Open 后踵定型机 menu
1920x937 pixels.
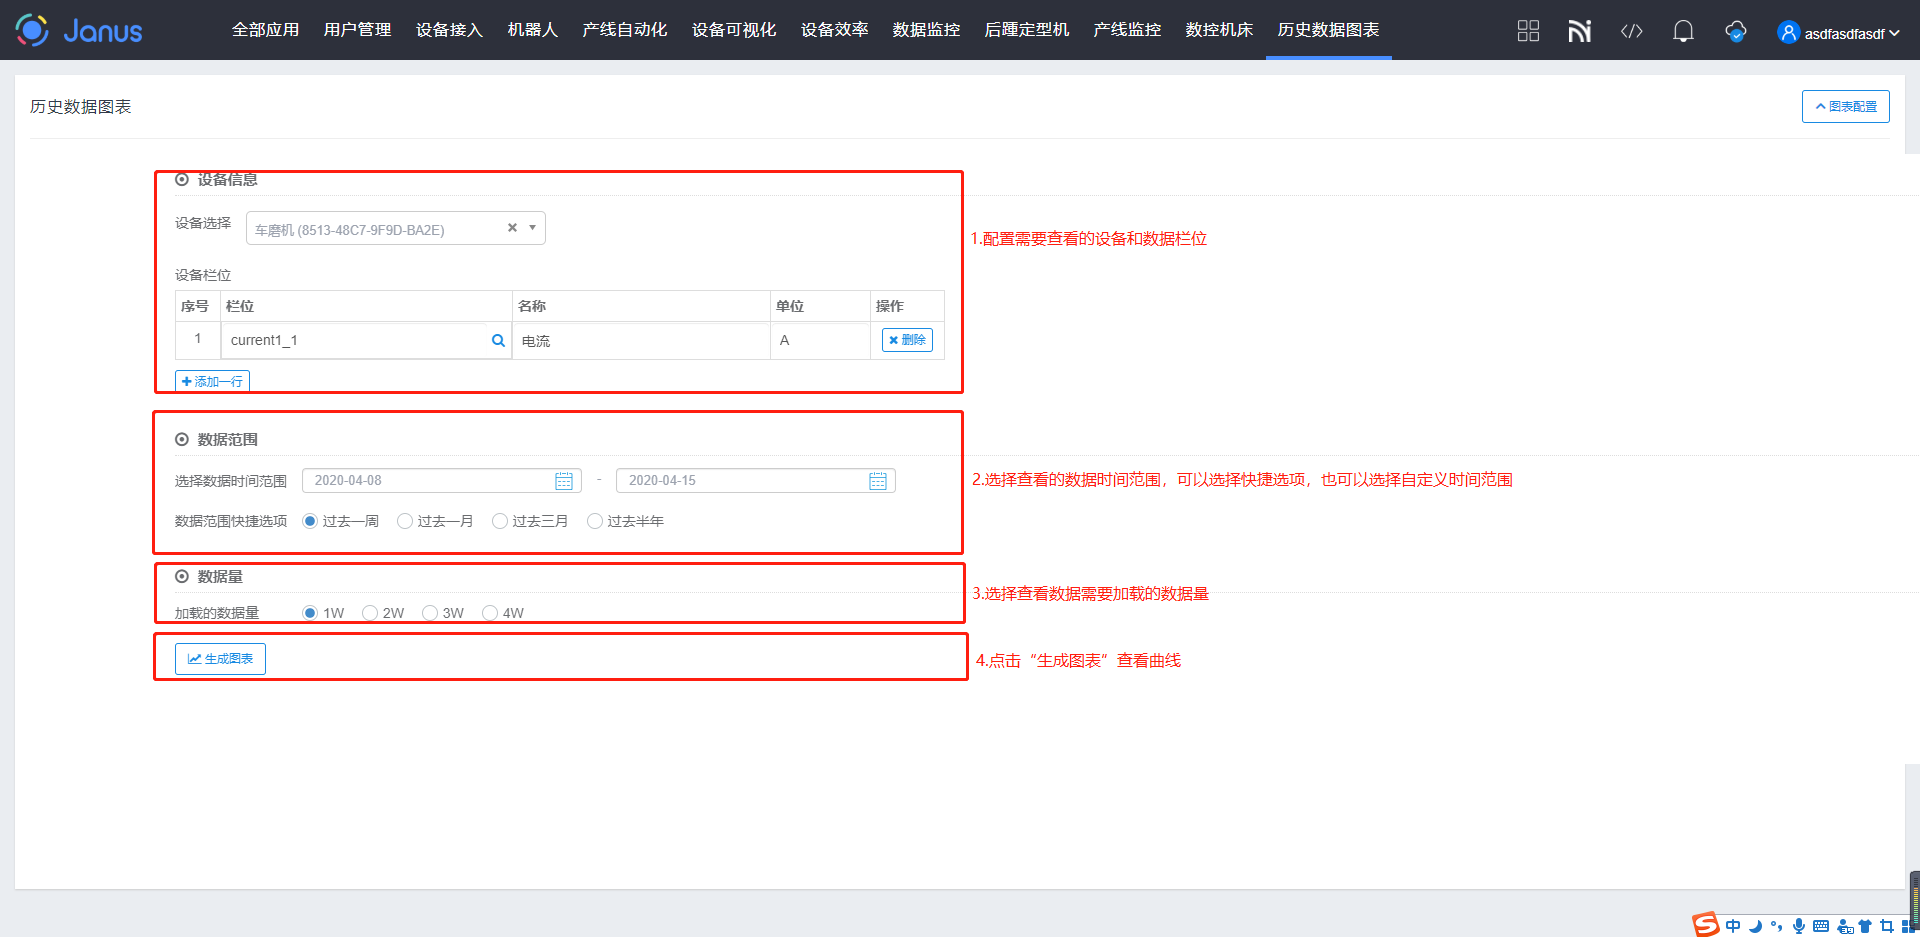(1027, 30)
